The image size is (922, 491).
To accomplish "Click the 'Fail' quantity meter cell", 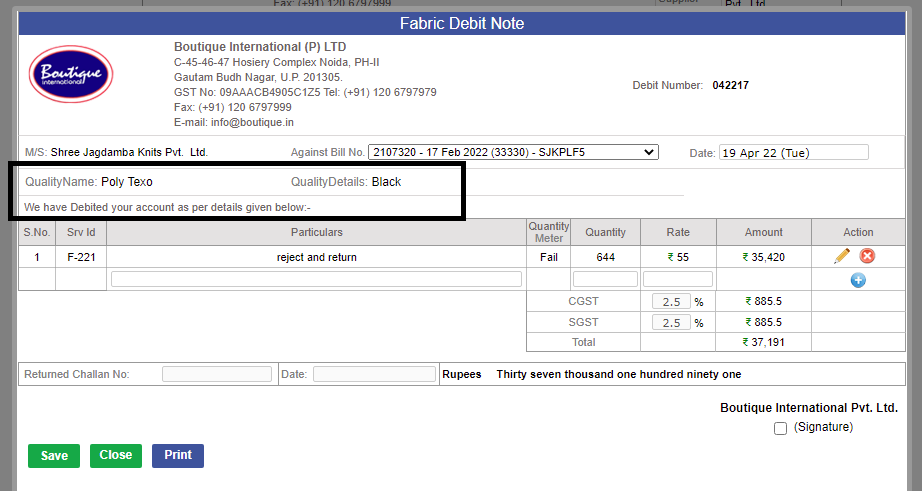I will click(549, 257).
